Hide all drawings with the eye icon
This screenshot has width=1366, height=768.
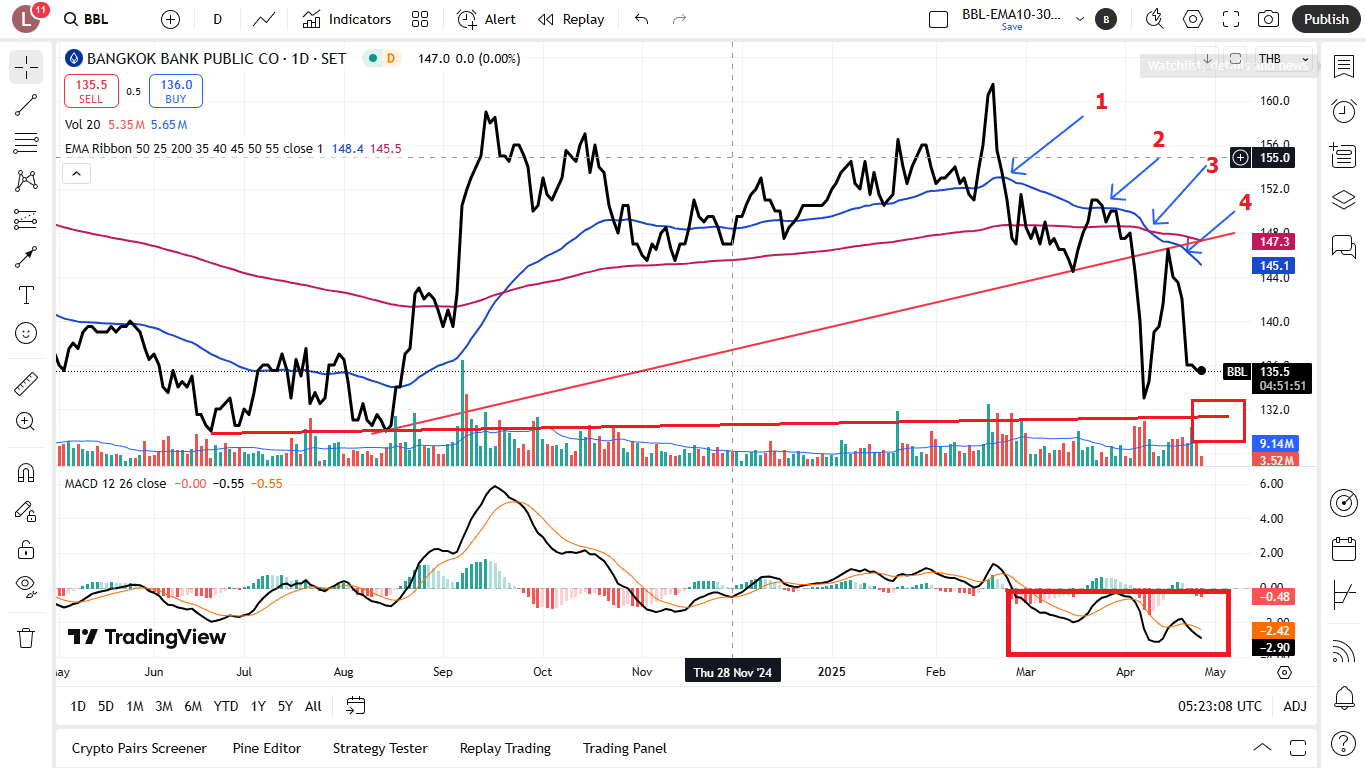pyautogui.click(x=26, y=587)
